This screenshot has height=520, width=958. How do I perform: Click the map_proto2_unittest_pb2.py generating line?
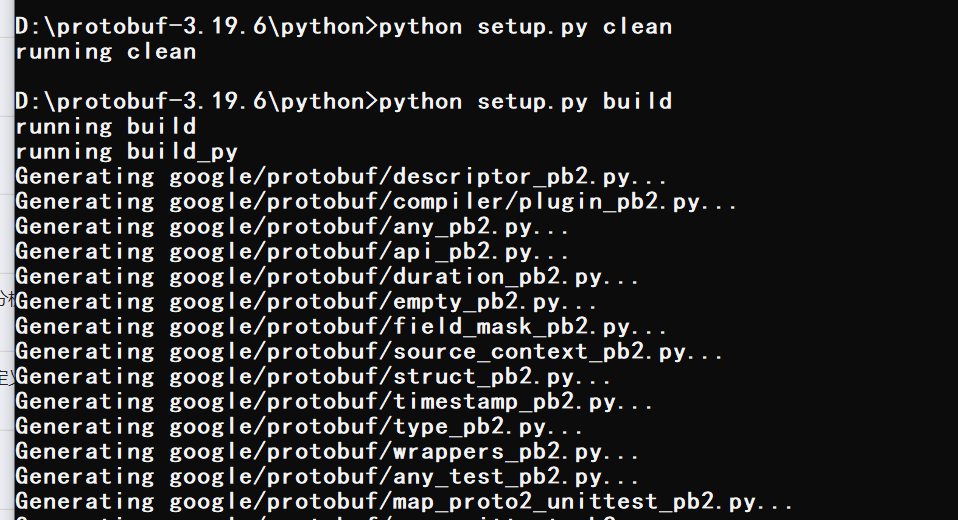[x=404, y=502]
